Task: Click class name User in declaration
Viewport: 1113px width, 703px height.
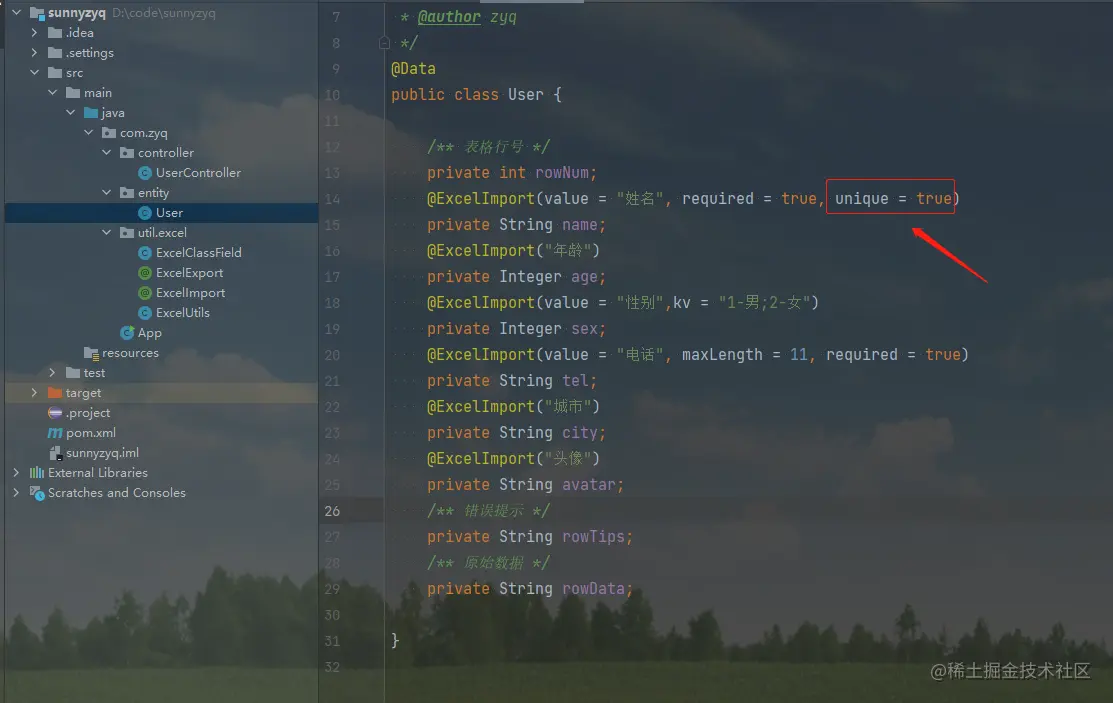Action: click(x=526, y=94)
